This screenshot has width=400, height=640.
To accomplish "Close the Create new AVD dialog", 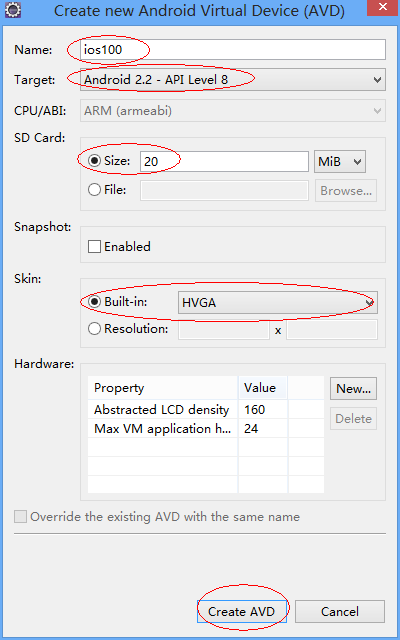I will coord(382,7).
